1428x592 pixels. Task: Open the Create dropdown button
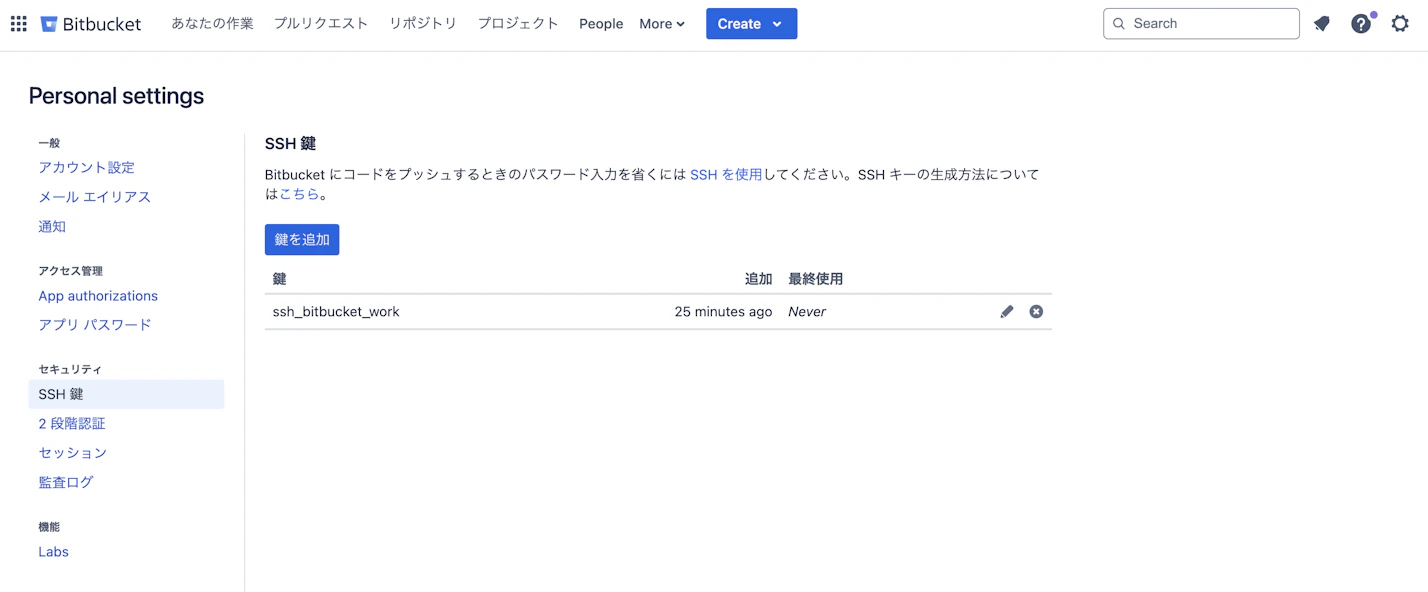click(x=751, y=24)
